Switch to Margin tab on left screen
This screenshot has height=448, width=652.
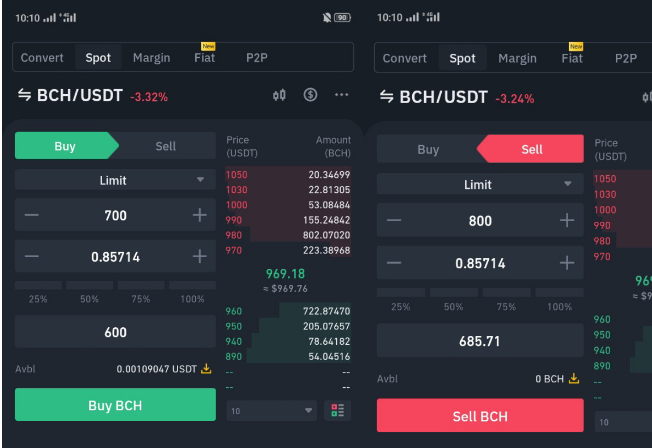click(151, 57)
